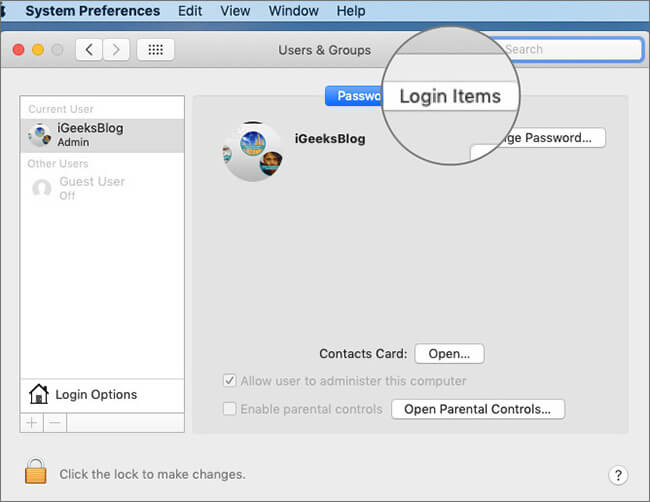The height and width of the screenshot is (502, 650).
Task: Enable parental controls checkbox
Action: 230,409
